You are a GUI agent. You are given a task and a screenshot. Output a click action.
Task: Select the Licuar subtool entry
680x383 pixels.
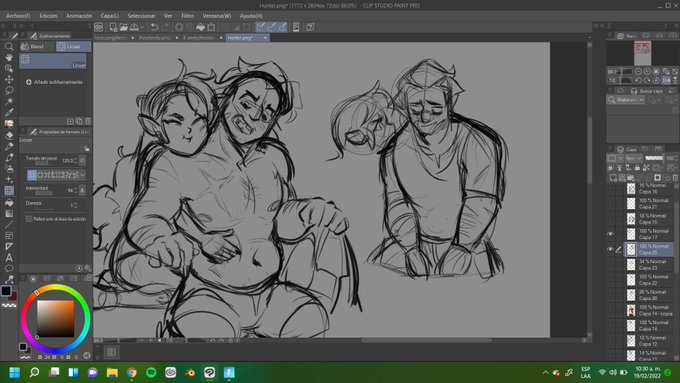[53, 61]
